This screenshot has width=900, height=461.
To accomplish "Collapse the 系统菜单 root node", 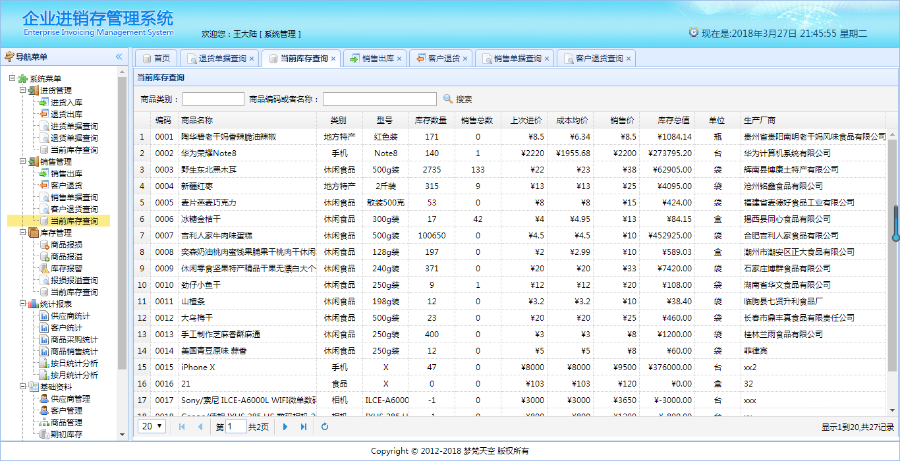I will 12,79.
